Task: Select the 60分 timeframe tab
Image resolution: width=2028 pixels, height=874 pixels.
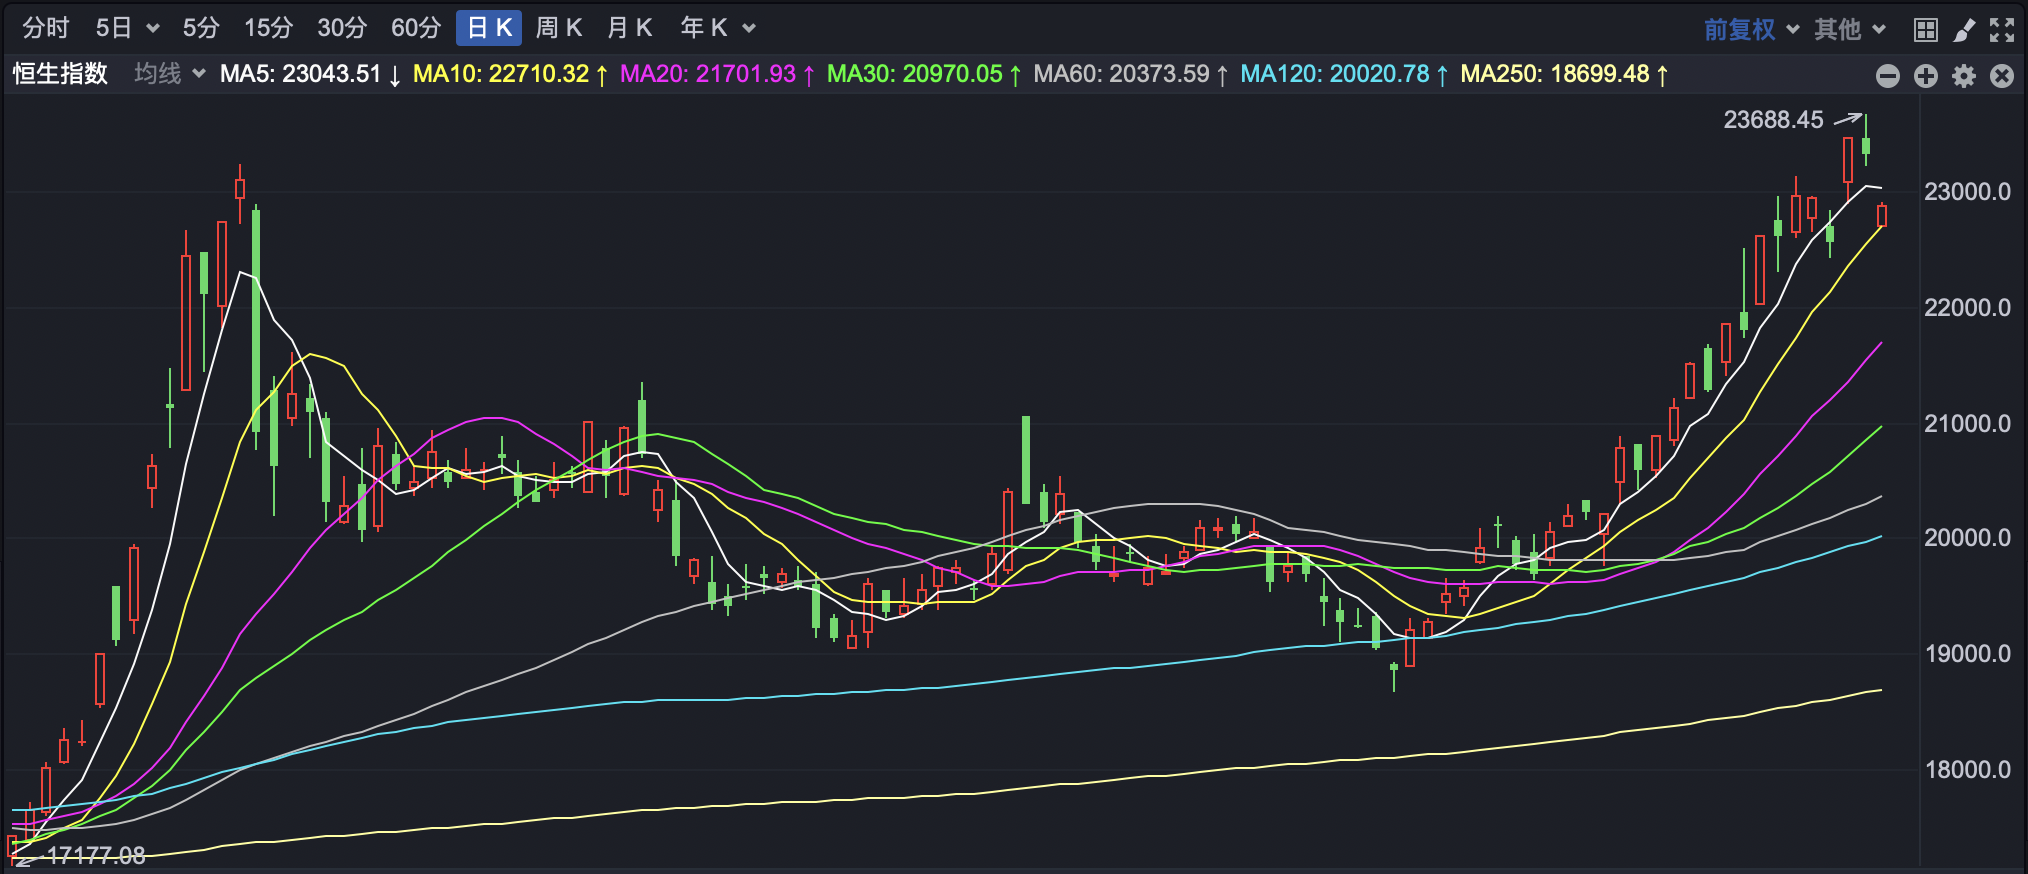Action: (415, 28)
